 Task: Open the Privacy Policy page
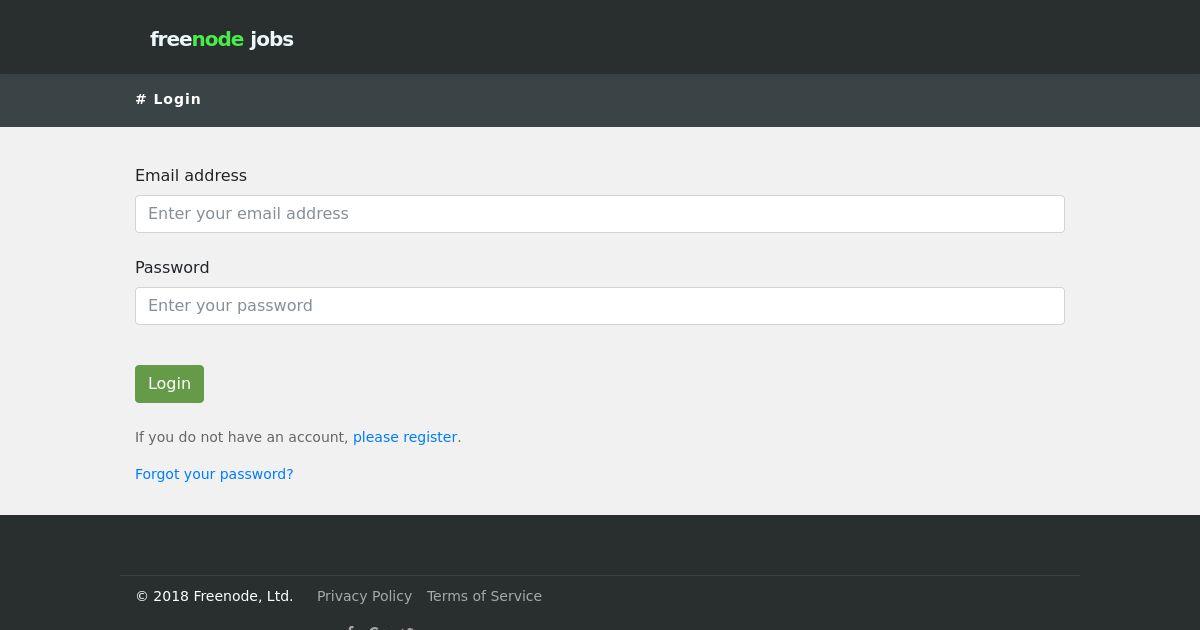point(364,596)
